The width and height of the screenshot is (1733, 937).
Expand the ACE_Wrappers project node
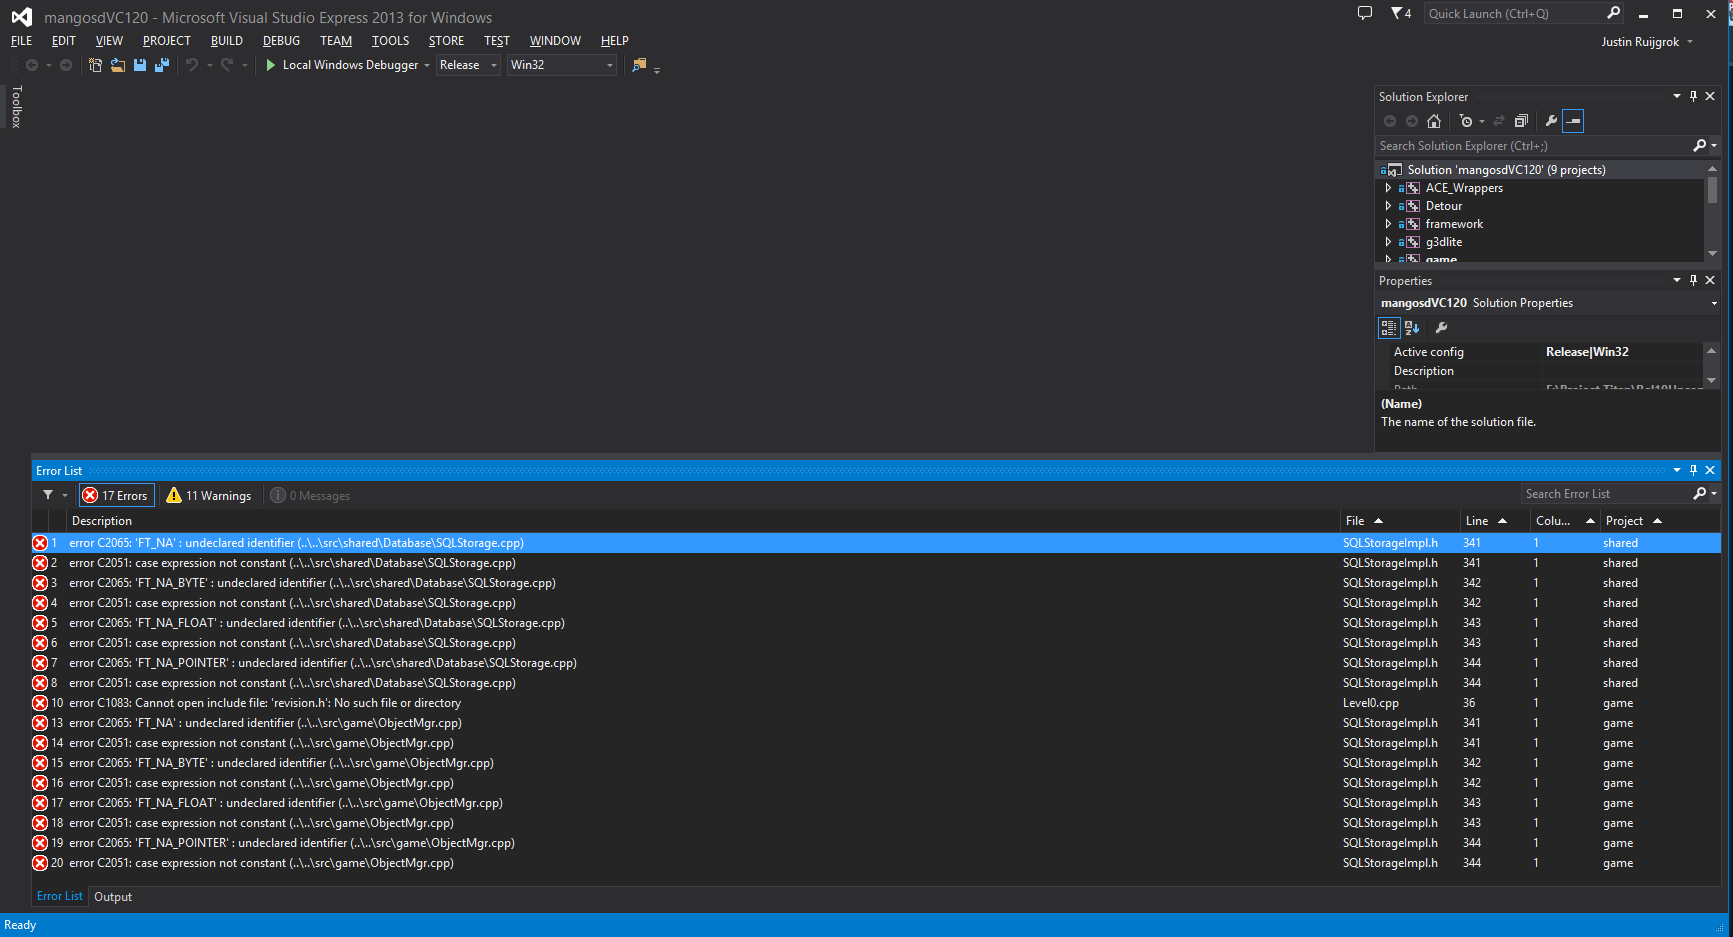coord(1388,188)
